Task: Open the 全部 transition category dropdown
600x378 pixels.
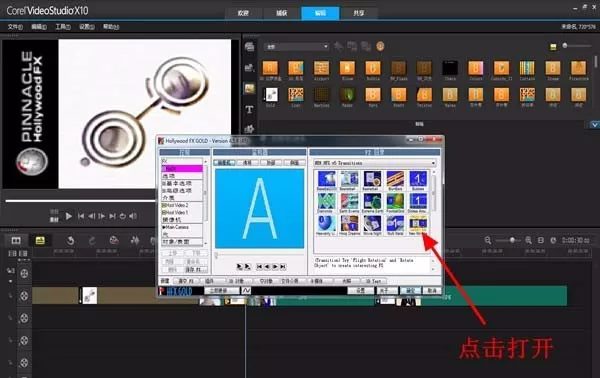Action: coord(297,47)
